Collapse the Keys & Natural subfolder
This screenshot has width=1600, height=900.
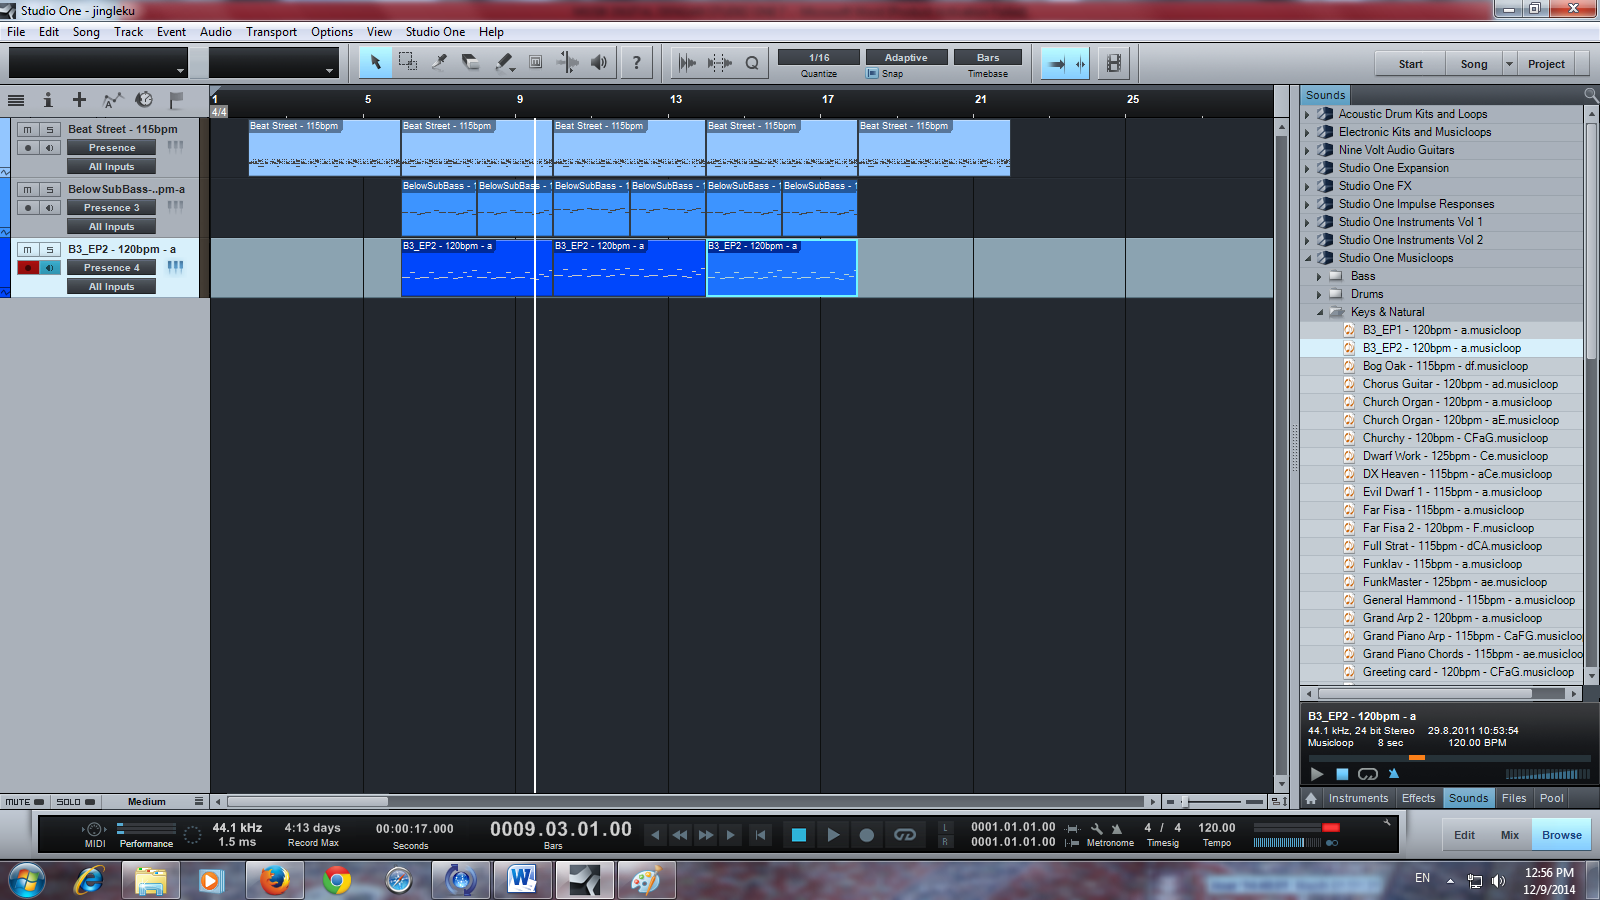tap(1319, 312)
